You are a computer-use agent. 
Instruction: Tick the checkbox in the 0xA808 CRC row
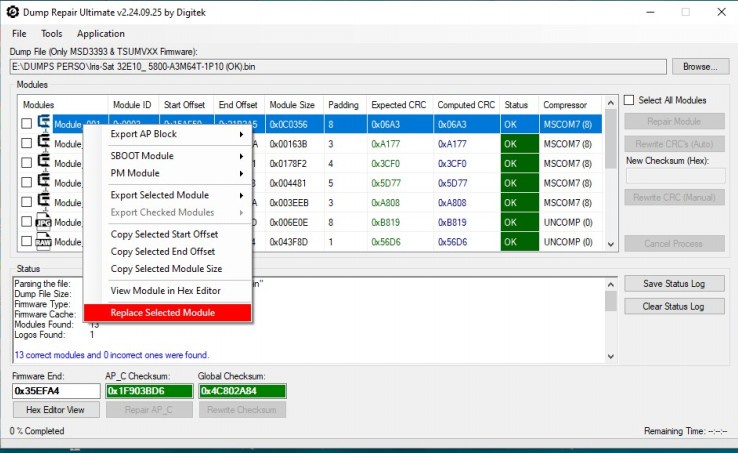26,202
